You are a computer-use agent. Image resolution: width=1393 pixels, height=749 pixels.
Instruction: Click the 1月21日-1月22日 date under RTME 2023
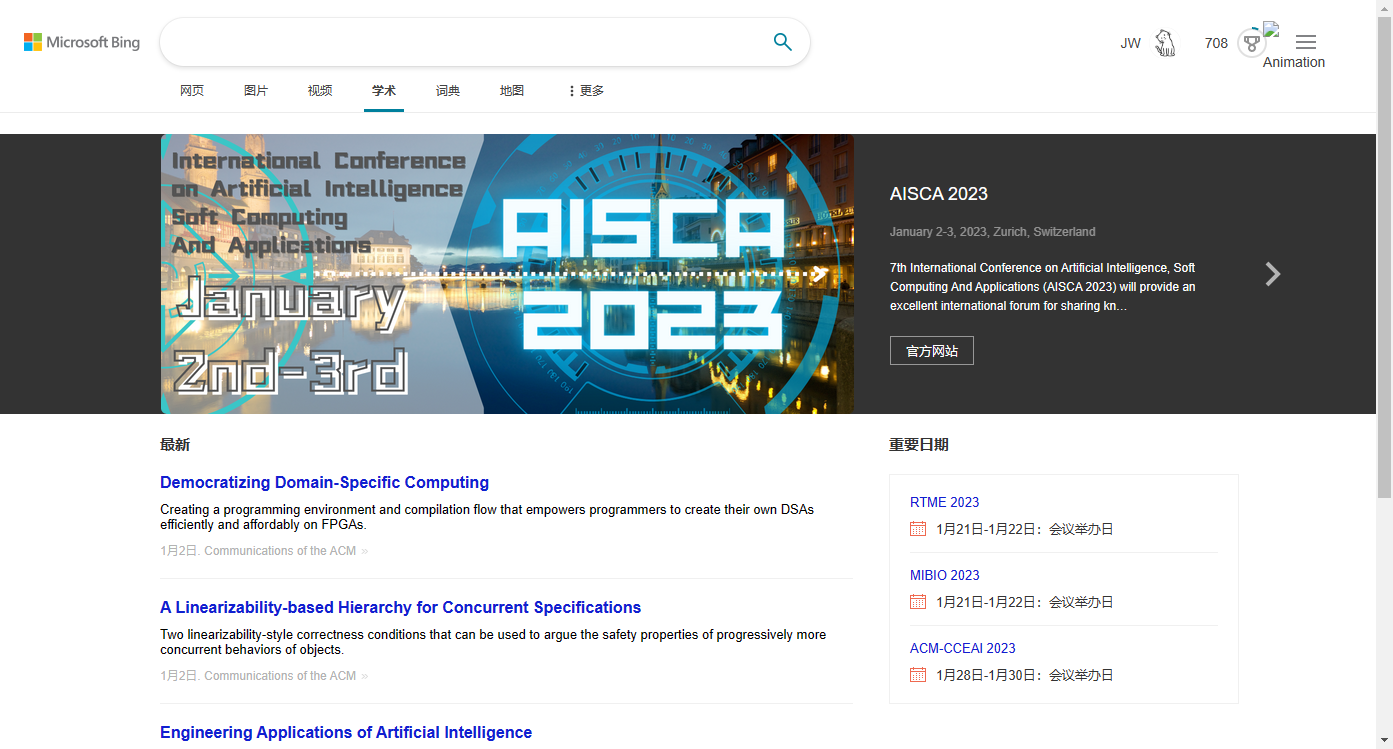click(1024, 529)
